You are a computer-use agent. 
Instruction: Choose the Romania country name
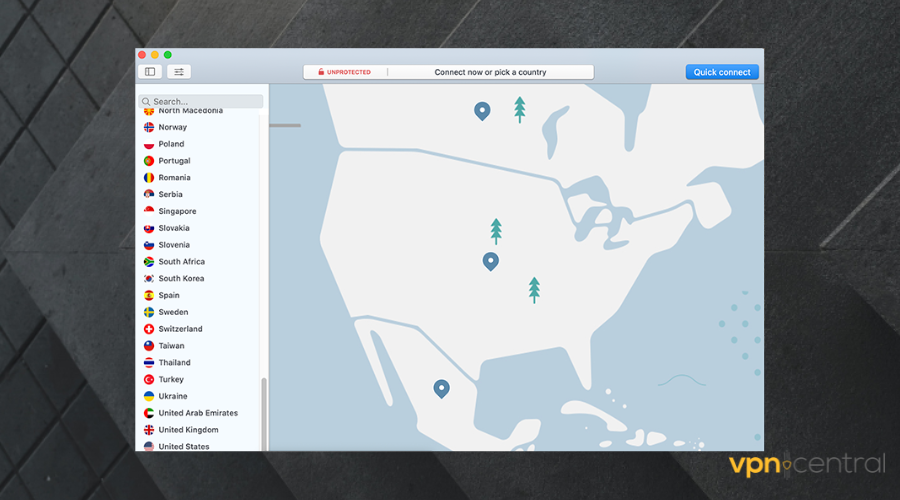coord(174,177)
